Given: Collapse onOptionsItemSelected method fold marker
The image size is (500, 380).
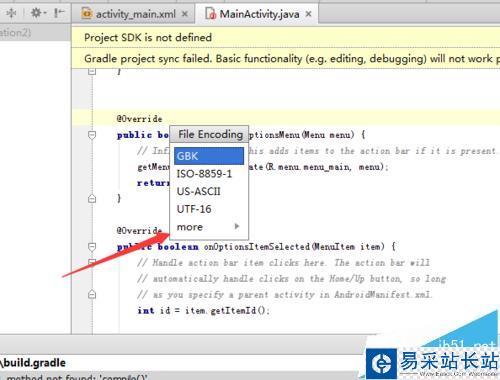Looking at the screenshot, I should click(92, 247).
